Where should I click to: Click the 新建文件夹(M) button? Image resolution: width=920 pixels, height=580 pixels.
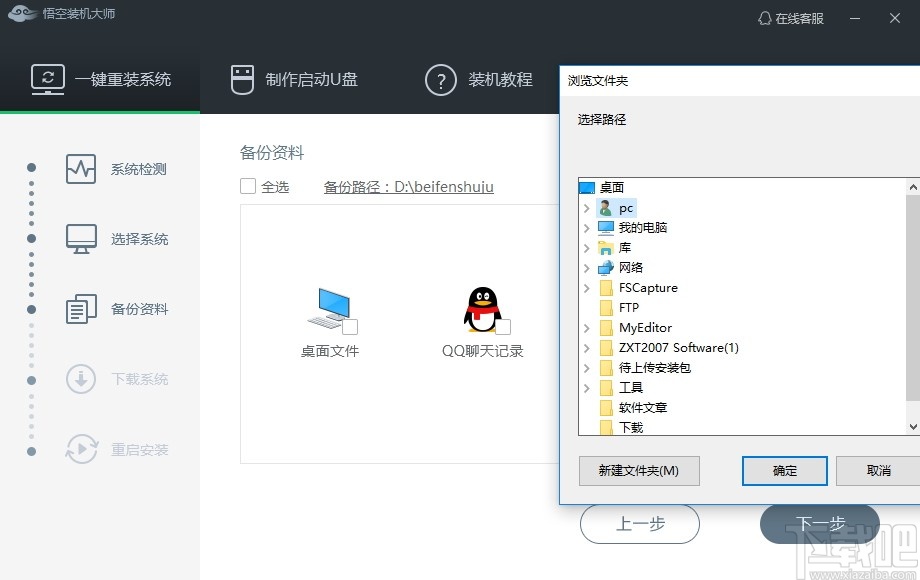pos(638,470)
